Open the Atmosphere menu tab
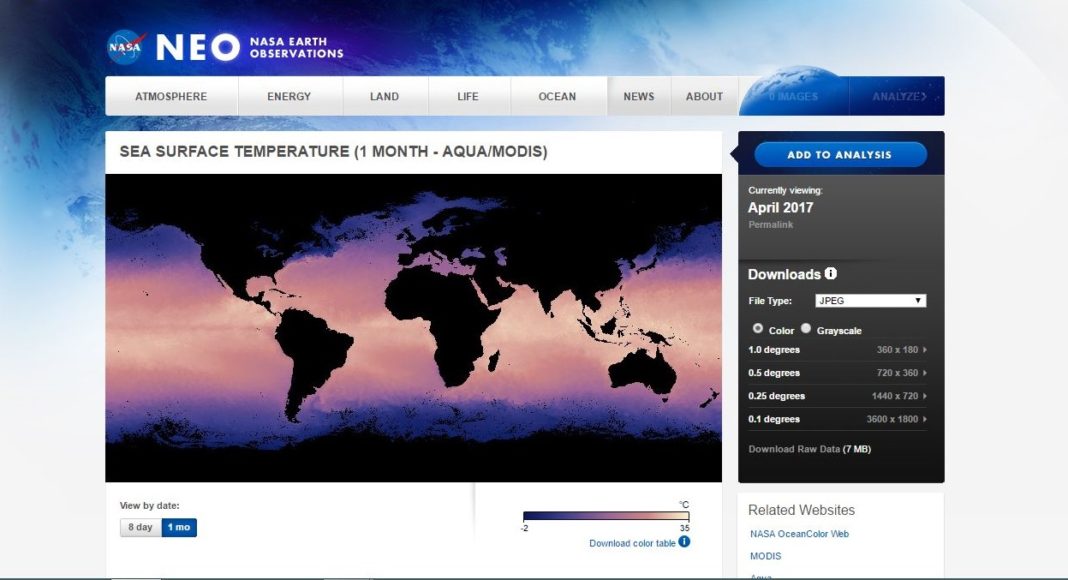The width and height of the screenshot is (1068, 580). click(x=171, y=97)
